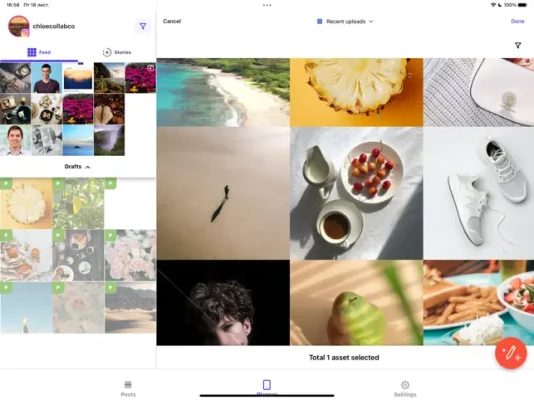Switch to the Stories tab
The height and width of the screenshot is (400, 534).
117,52
